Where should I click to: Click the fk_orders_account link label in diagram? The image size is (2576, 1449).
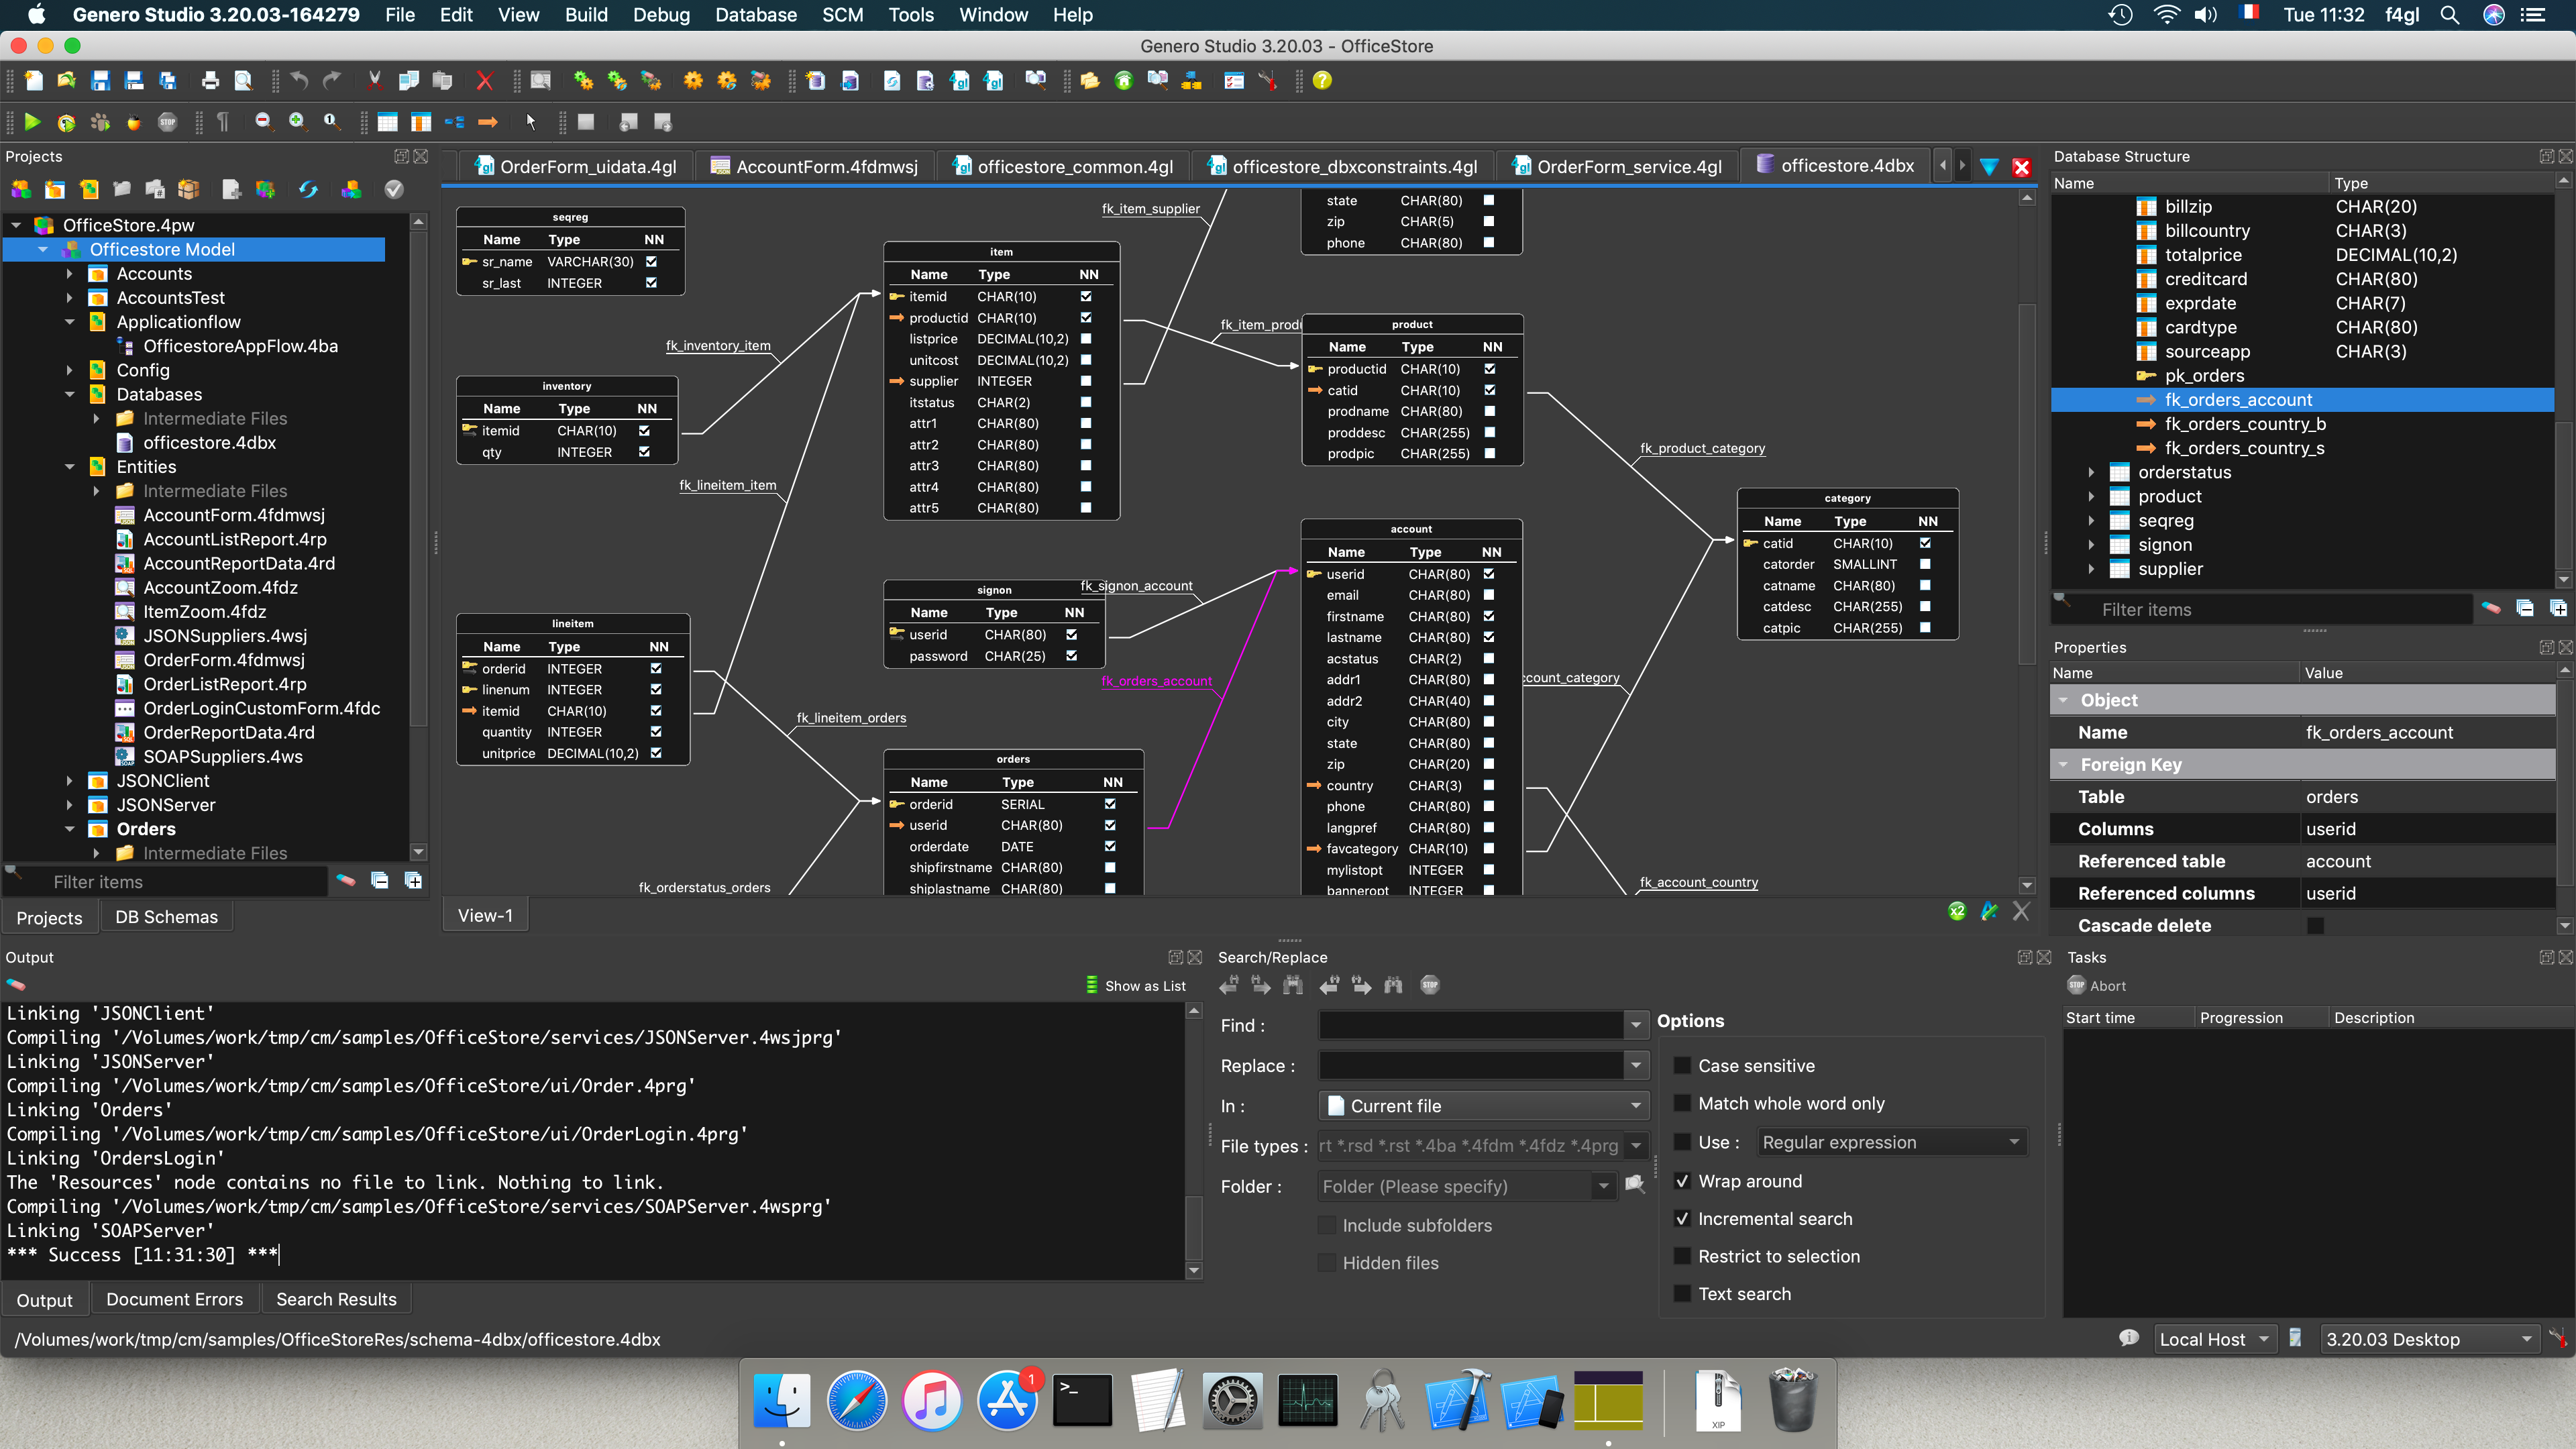1156,681
